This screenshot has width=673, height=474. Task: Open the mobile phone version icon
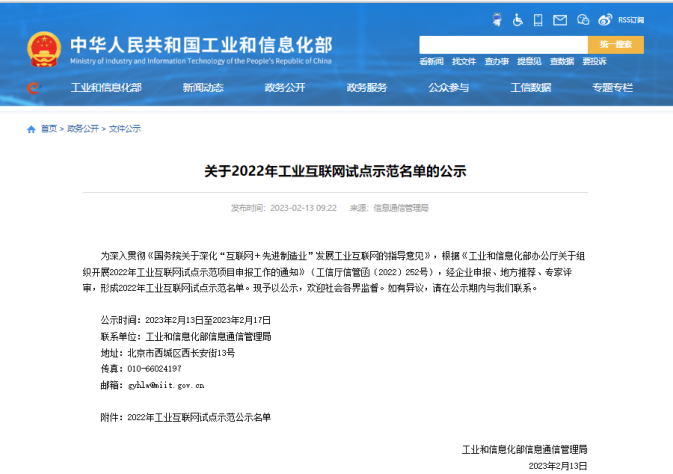coord(540,19)
